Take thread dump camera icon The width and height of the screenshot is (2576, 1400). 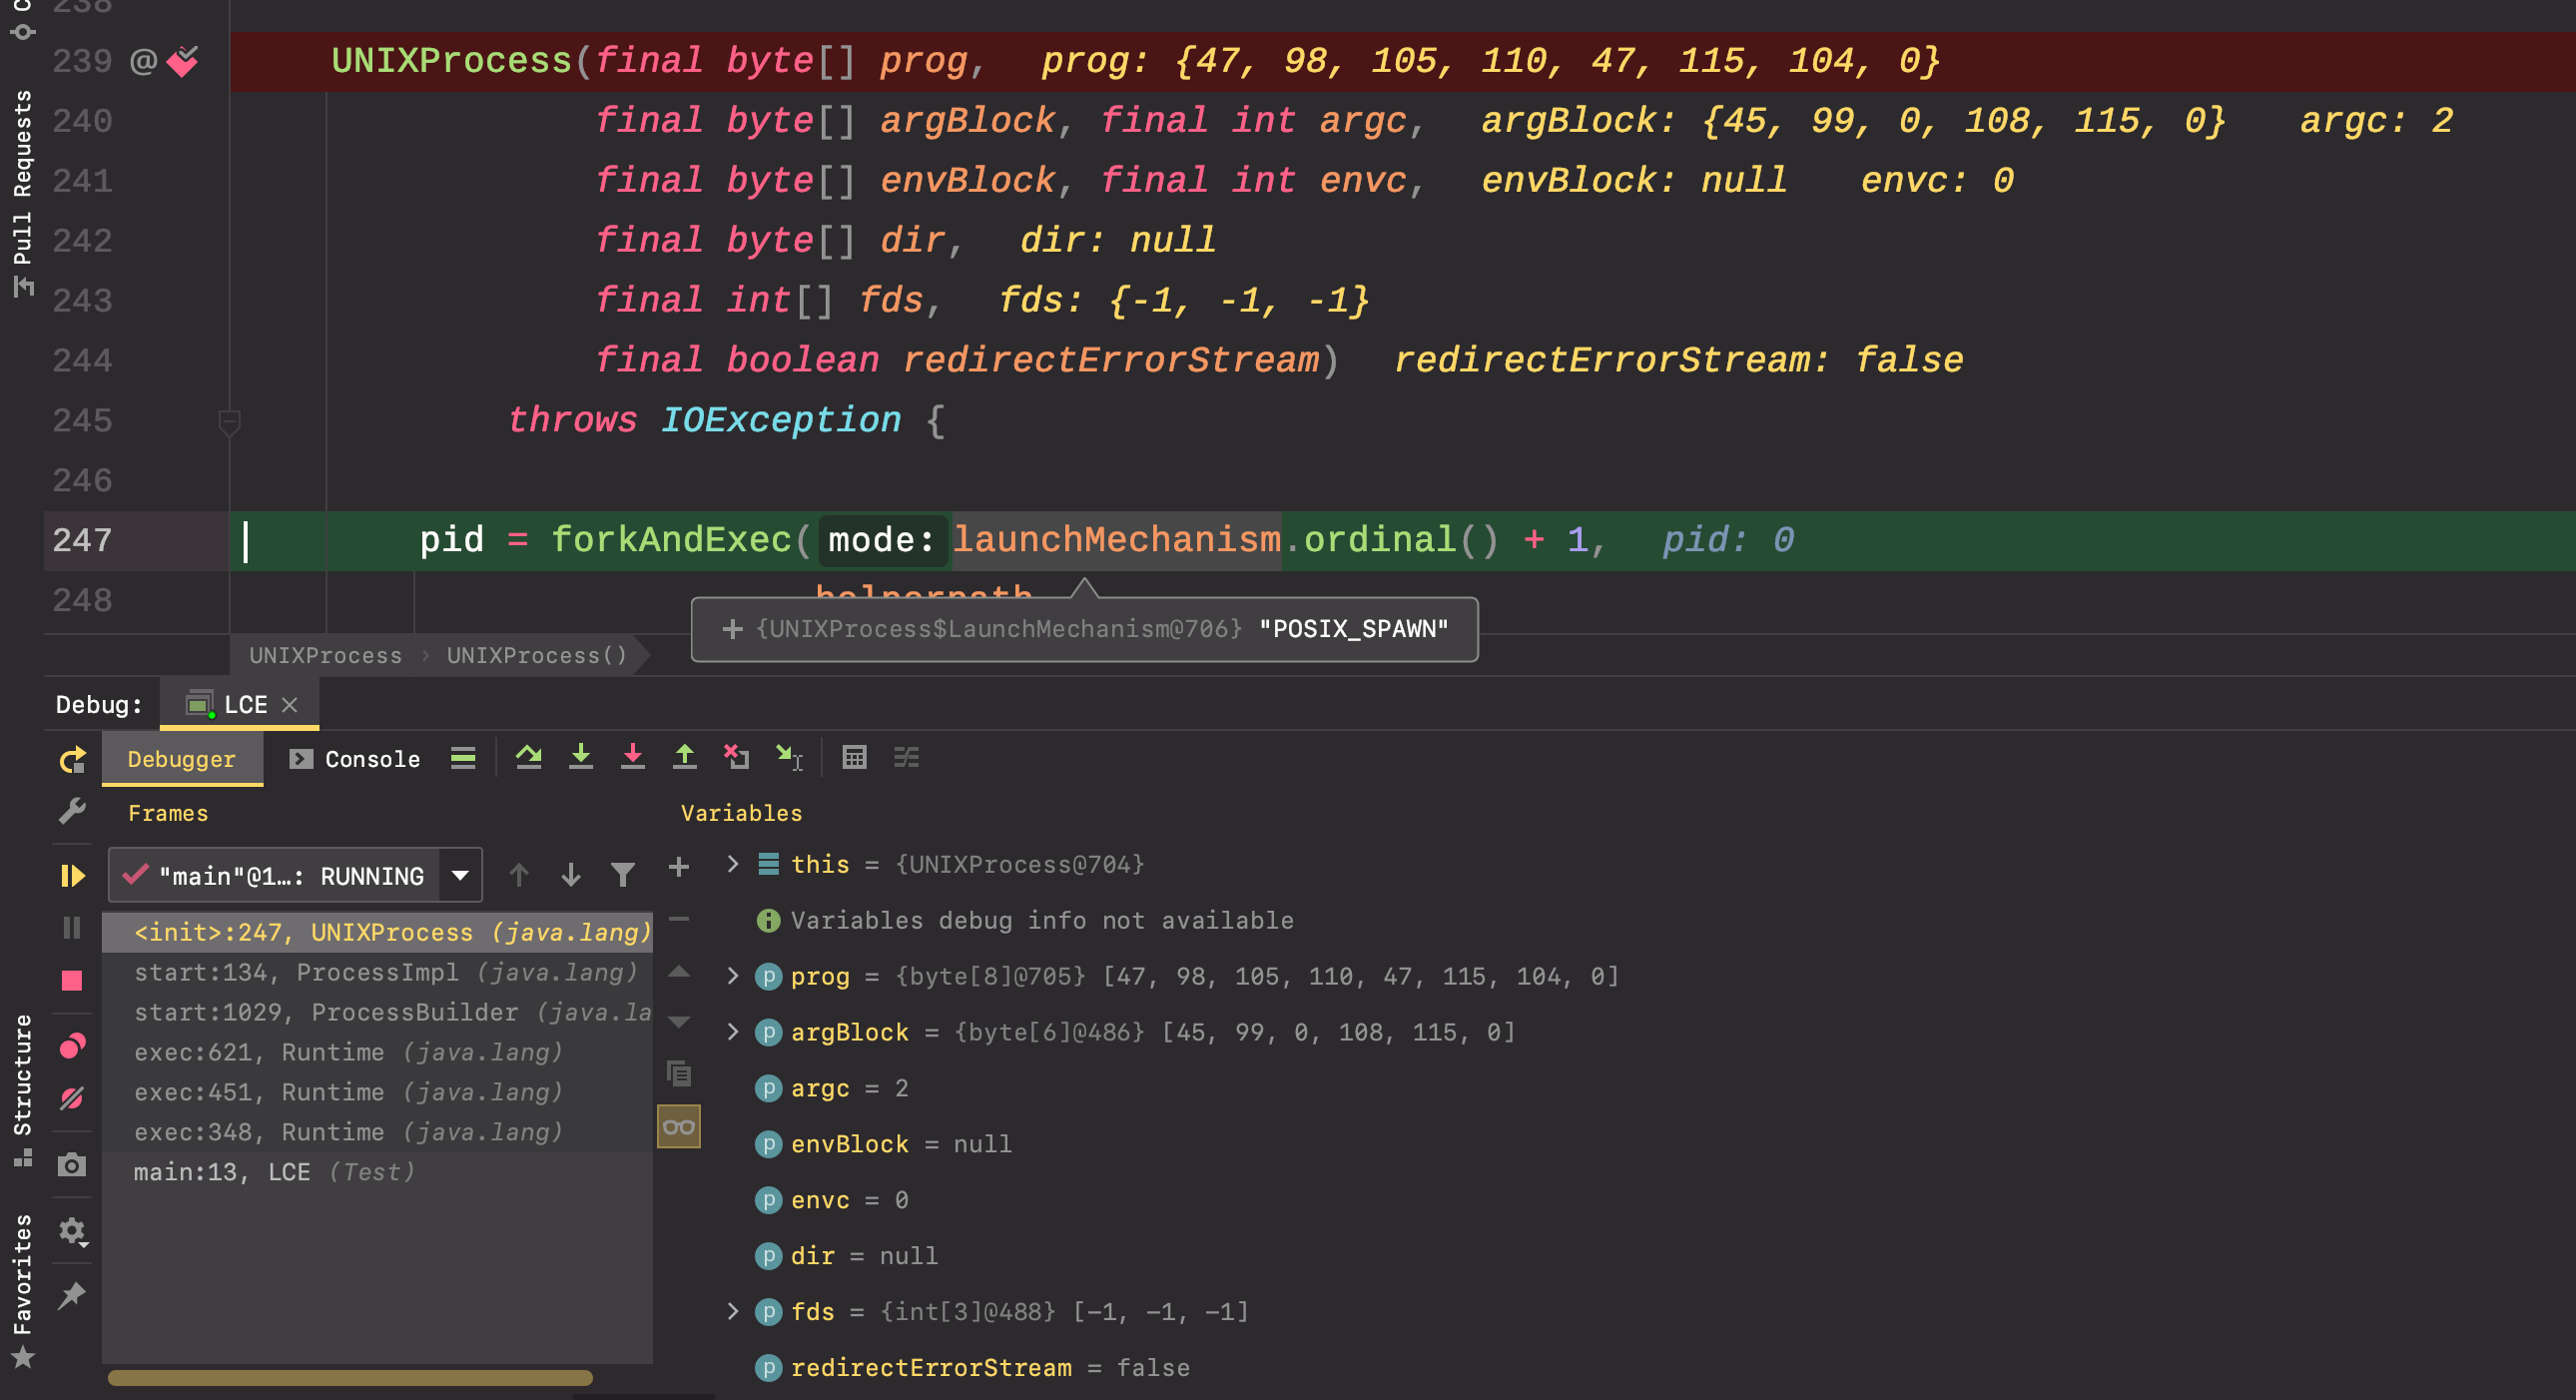coord(72,1165)
